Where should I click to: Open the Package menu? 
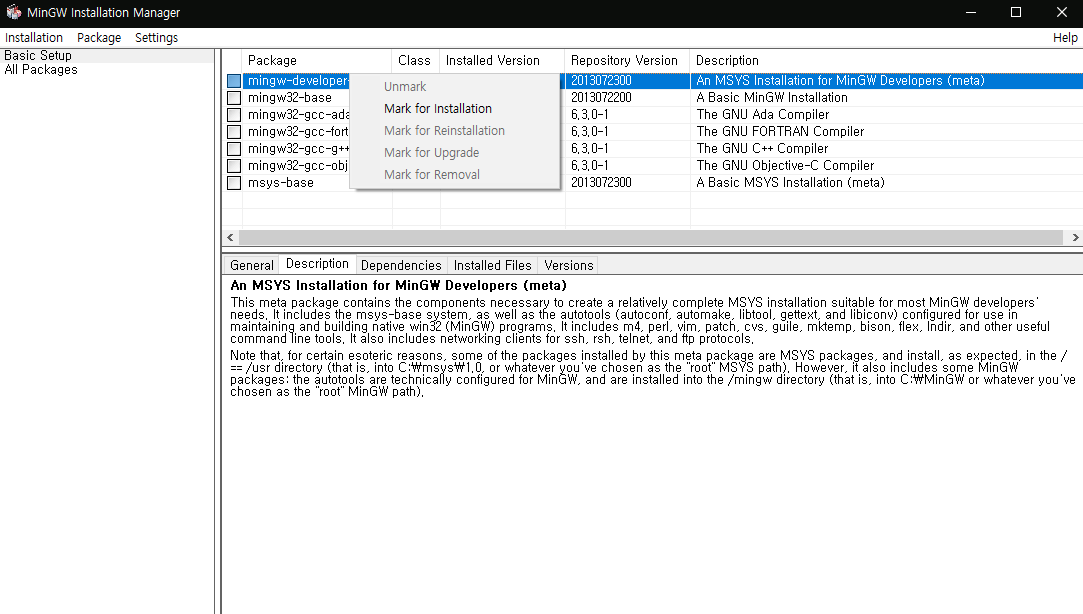pyautogui.click(x=99, y=38)
